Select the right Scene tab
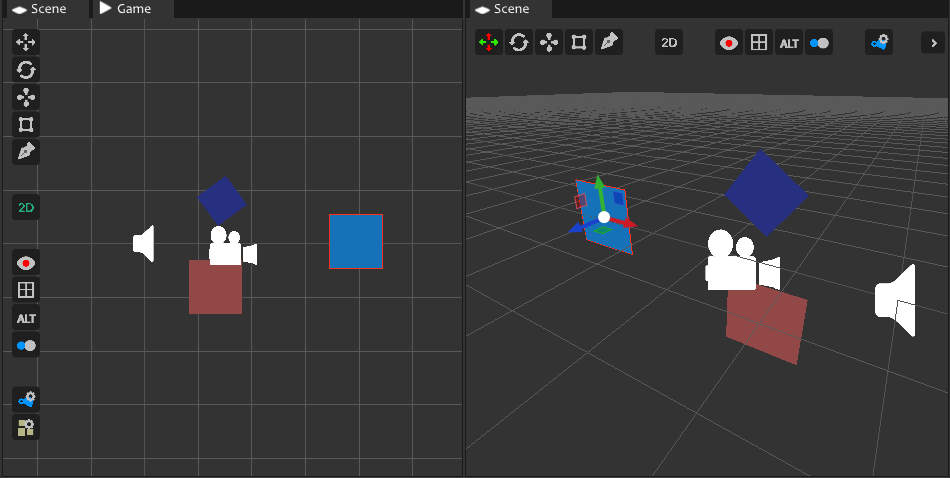The height and width of the screenshot is (478, 950). pos(511,8)
